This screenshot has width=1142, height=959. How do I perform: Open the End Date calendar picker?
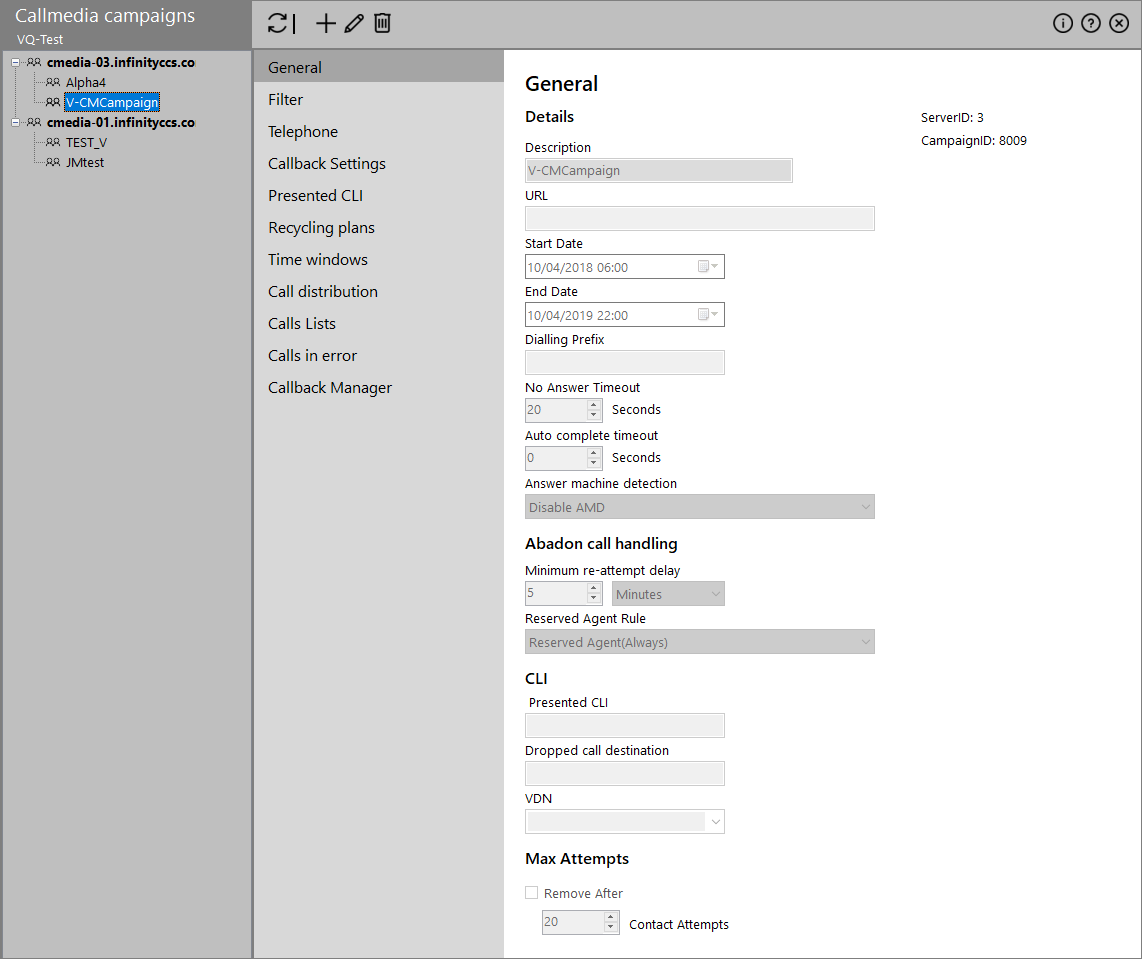(x=707, y=315)
